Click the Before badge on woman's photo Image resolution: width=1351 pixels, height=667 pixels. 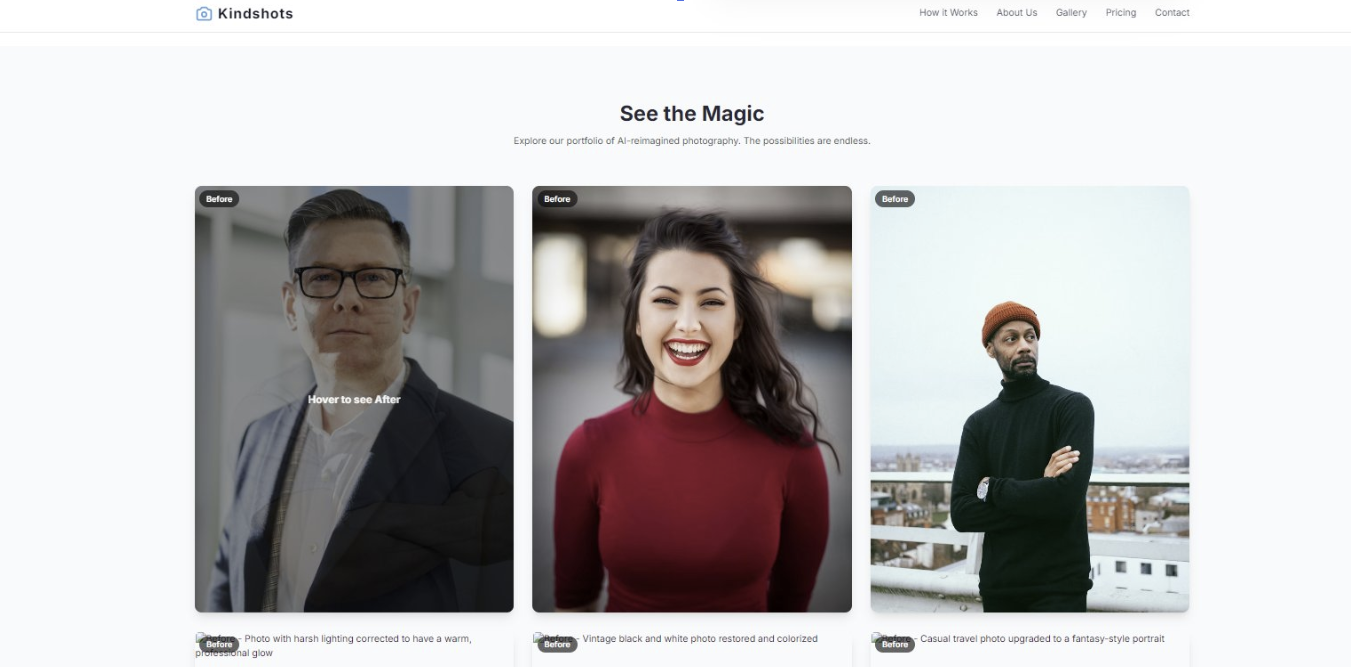pyautogui.click(x=557, y=199)
